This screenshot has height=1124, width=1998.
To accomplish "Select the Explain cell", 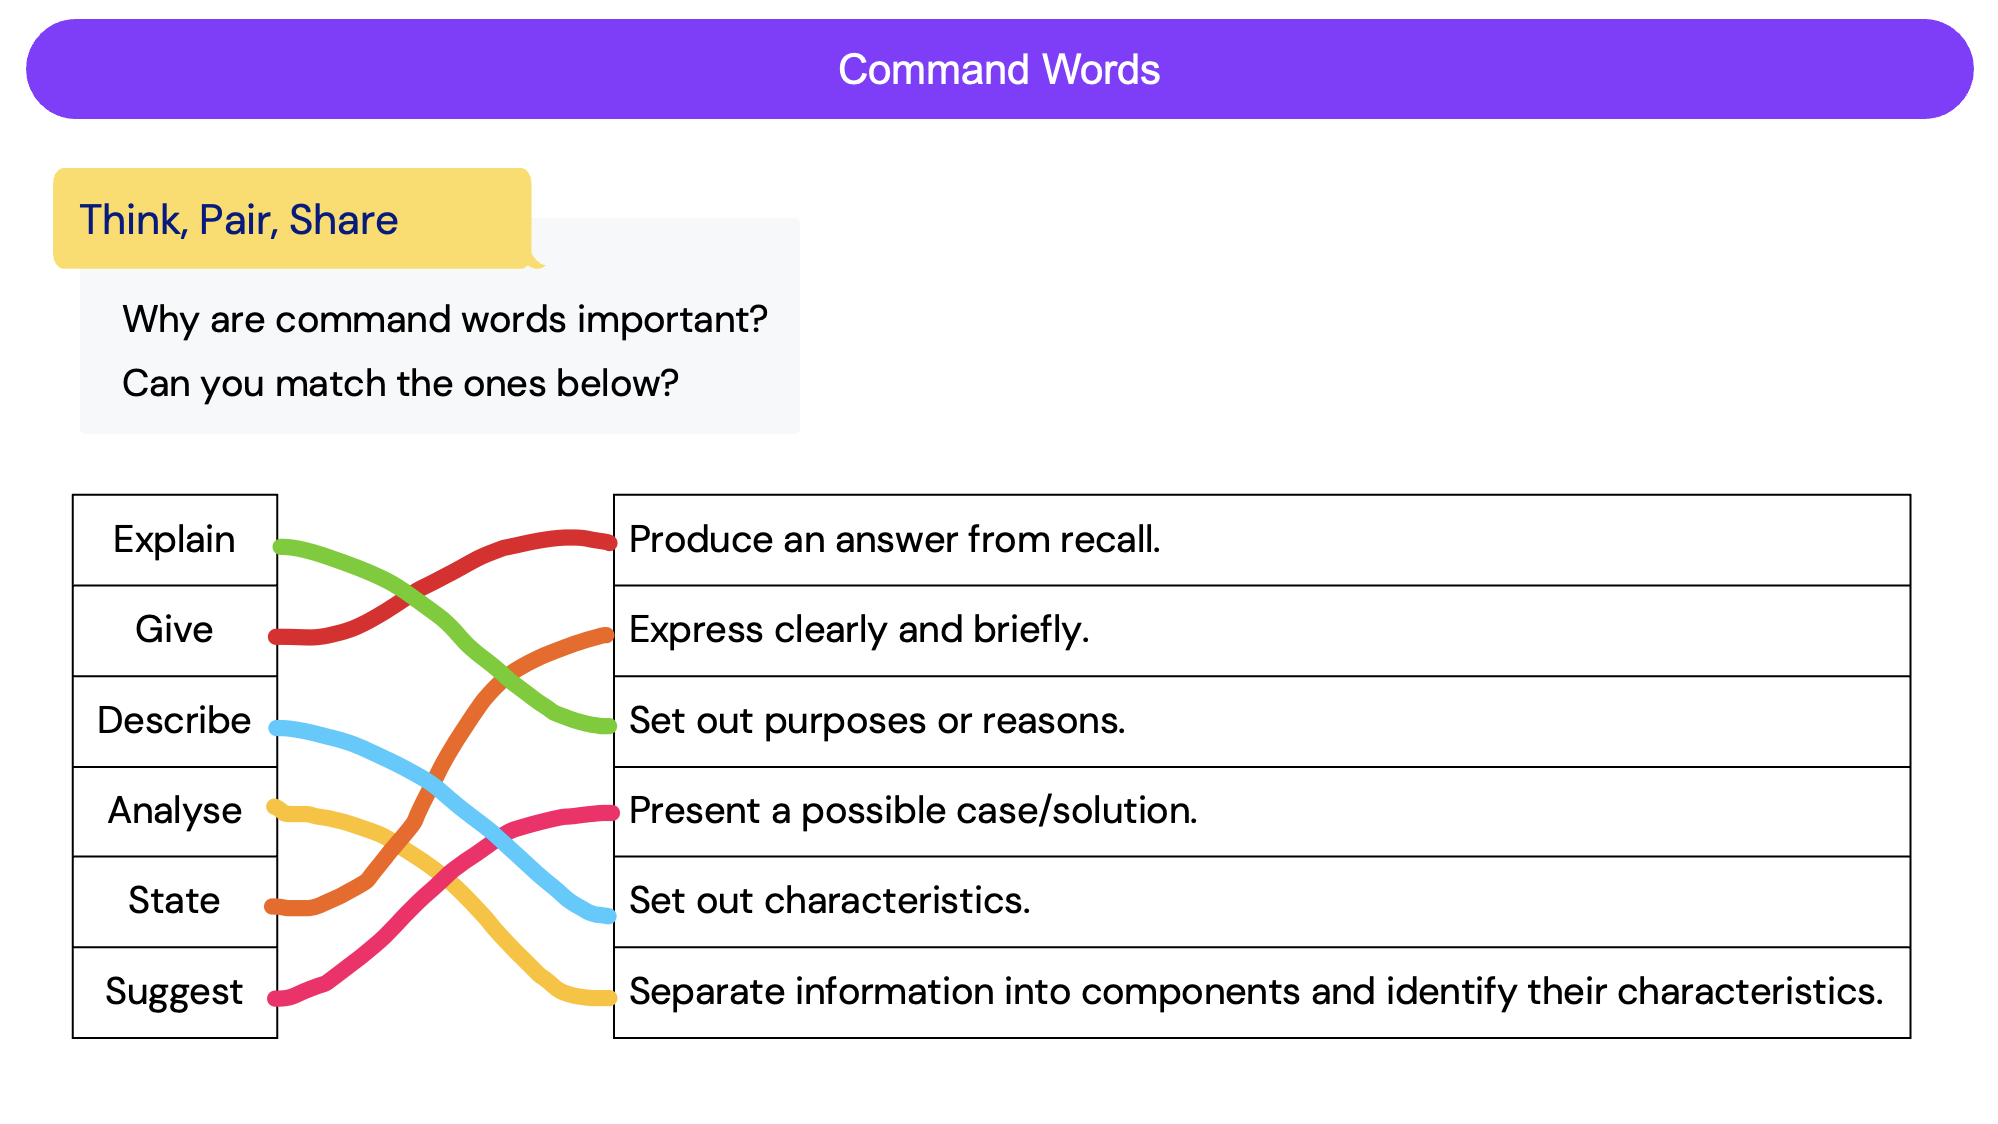I will [x=174, y=540].
